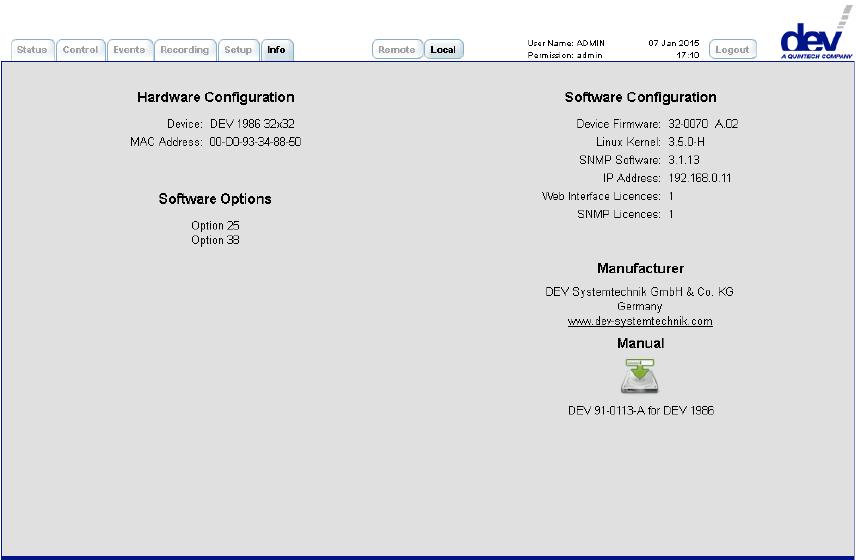Image resolution: width=856 pixels, height=560 pixels.
Task: Download the manual via green arrow icon
Action: coord(640,376)
